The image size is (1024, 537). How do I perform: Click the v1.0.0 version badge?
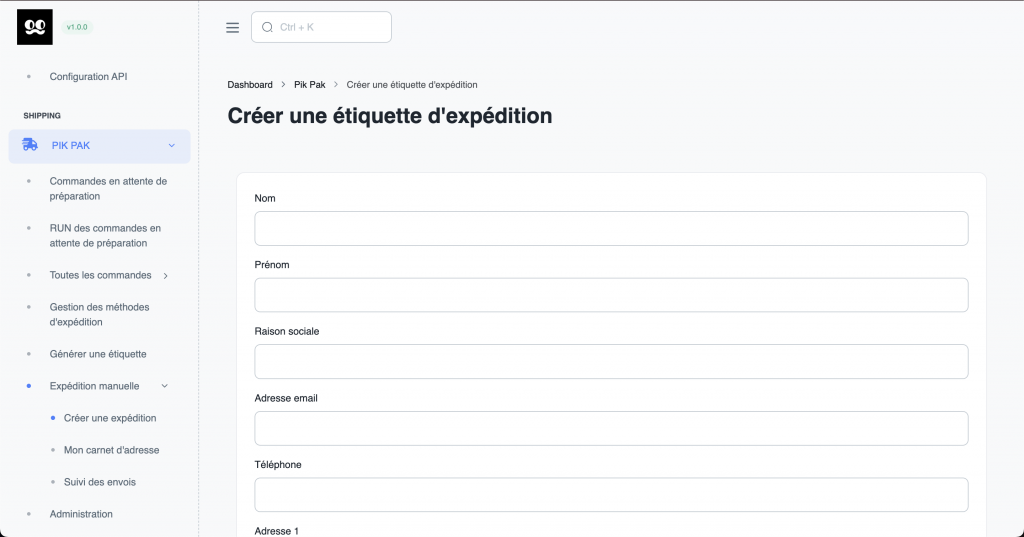77,27
